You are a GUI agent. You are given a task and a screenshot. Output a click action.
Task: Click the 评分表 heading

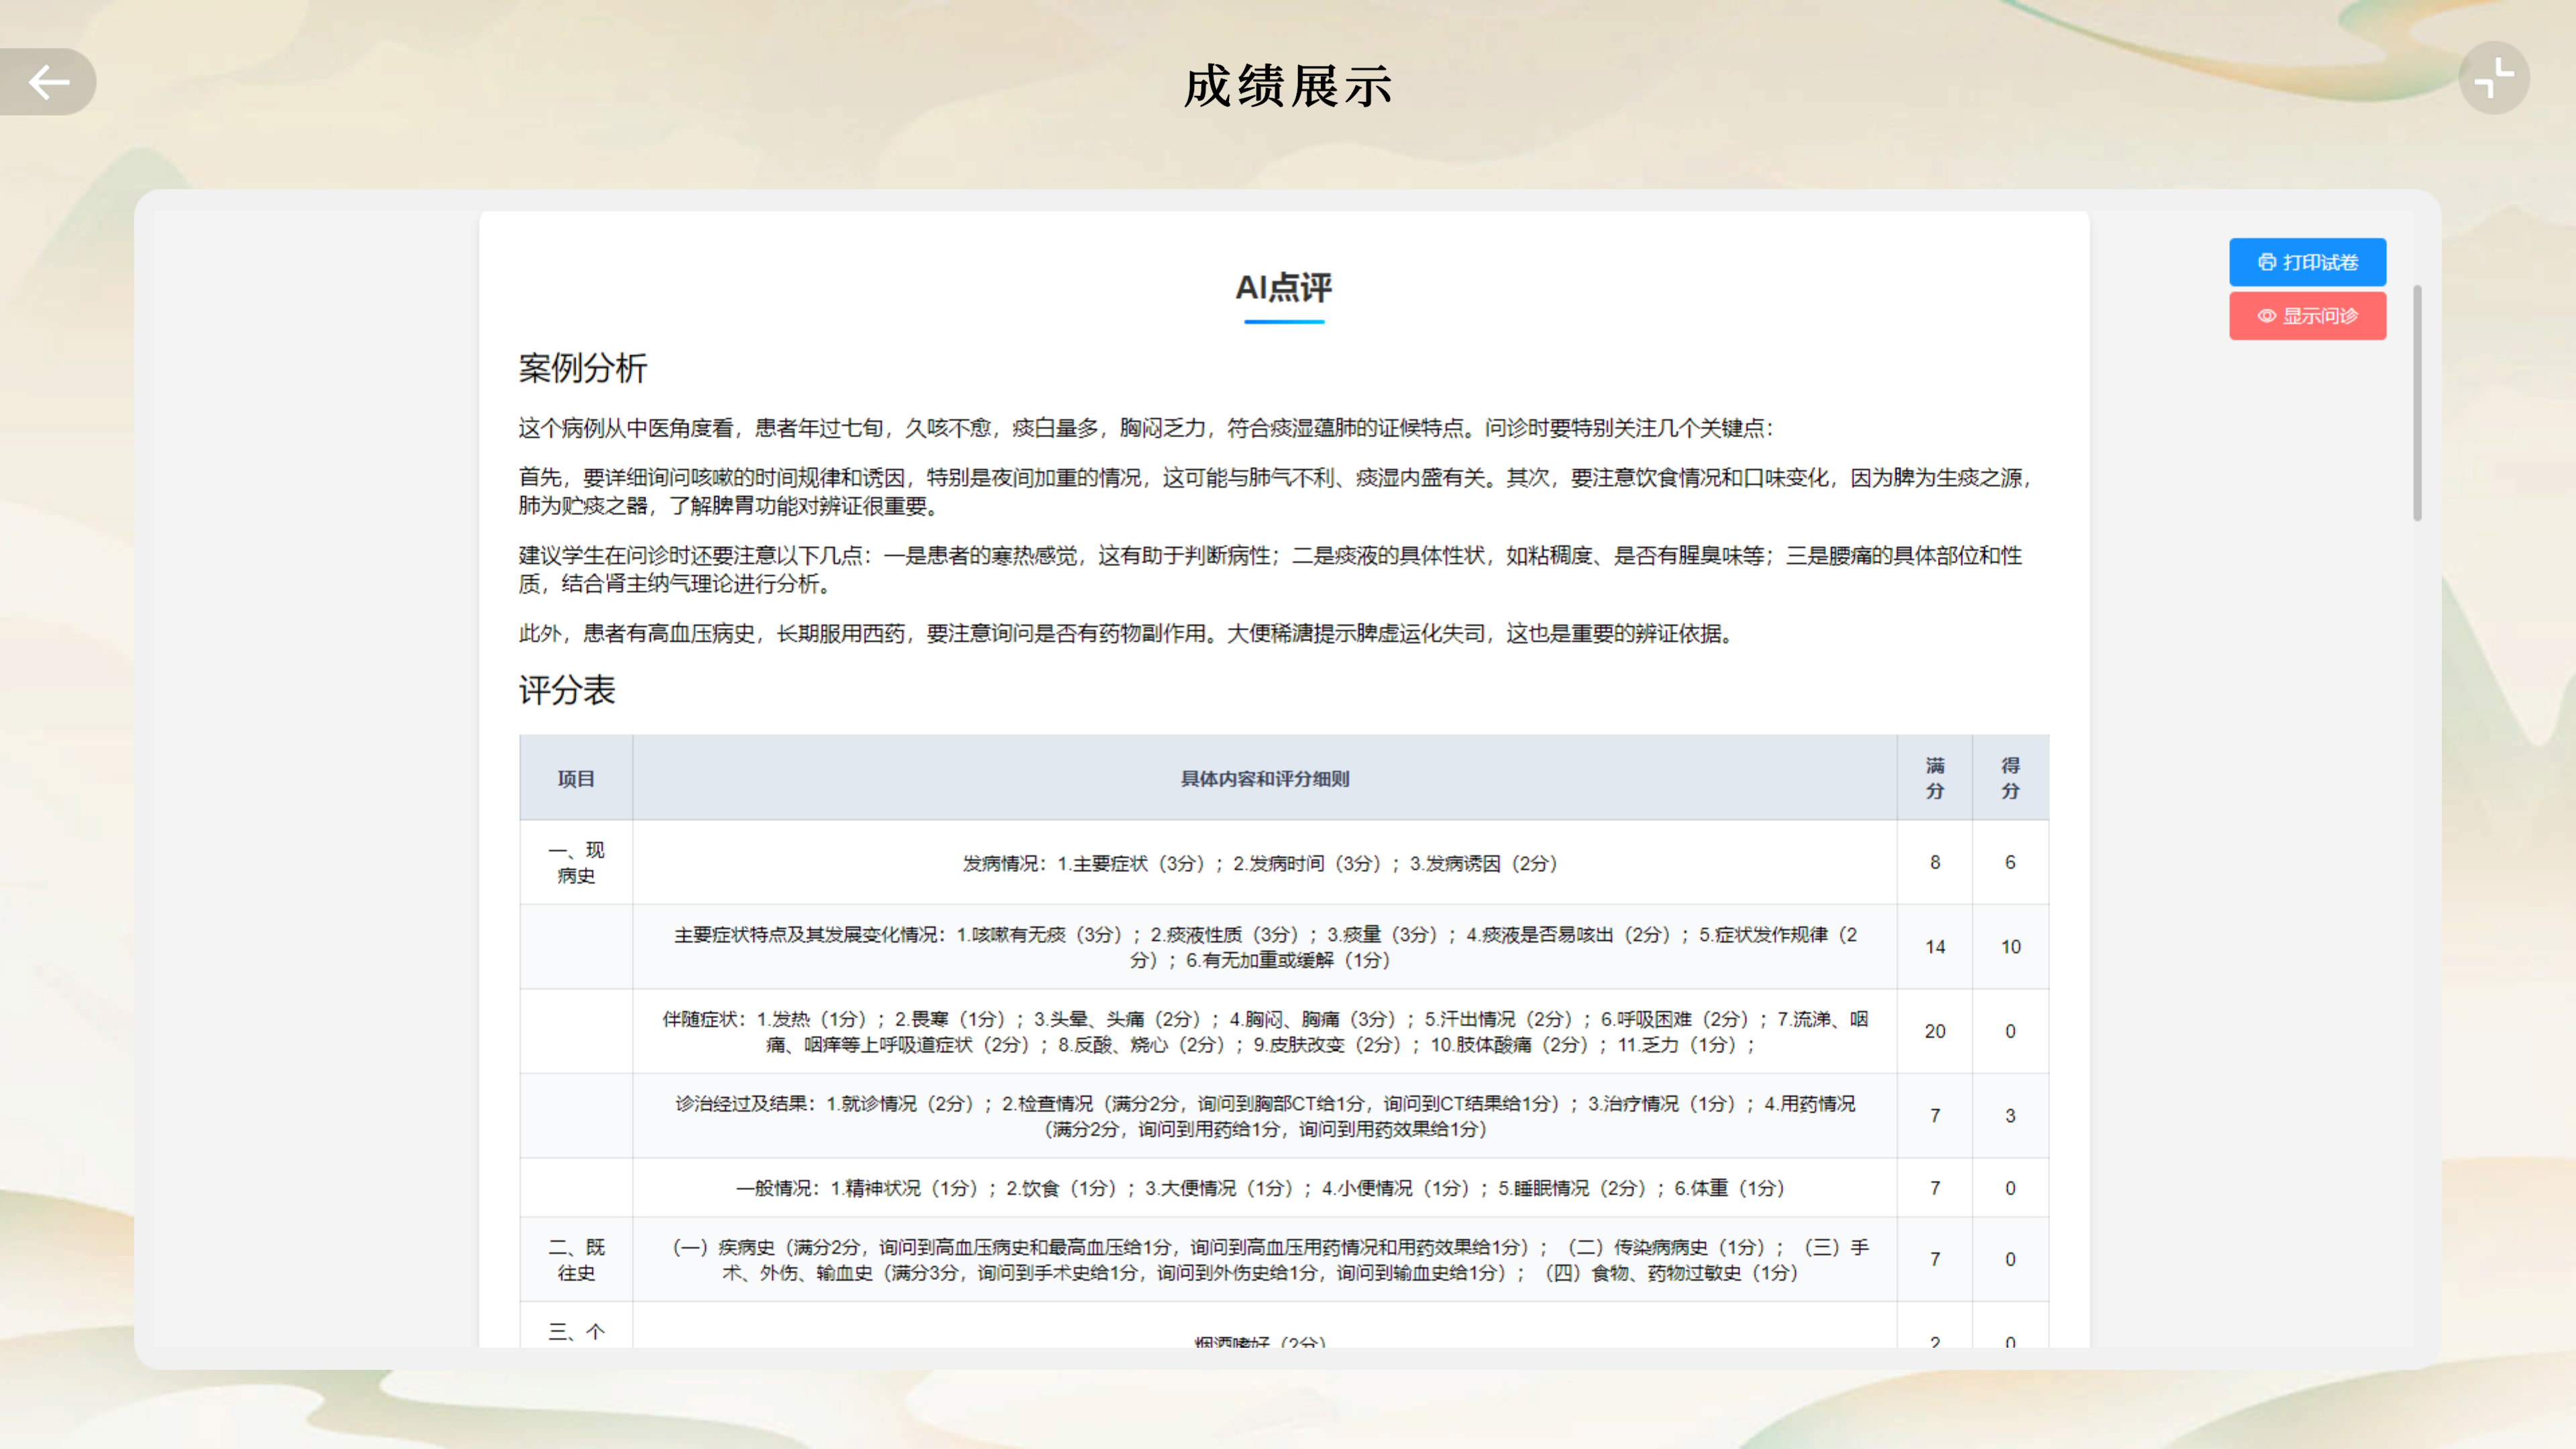[567, 690]
